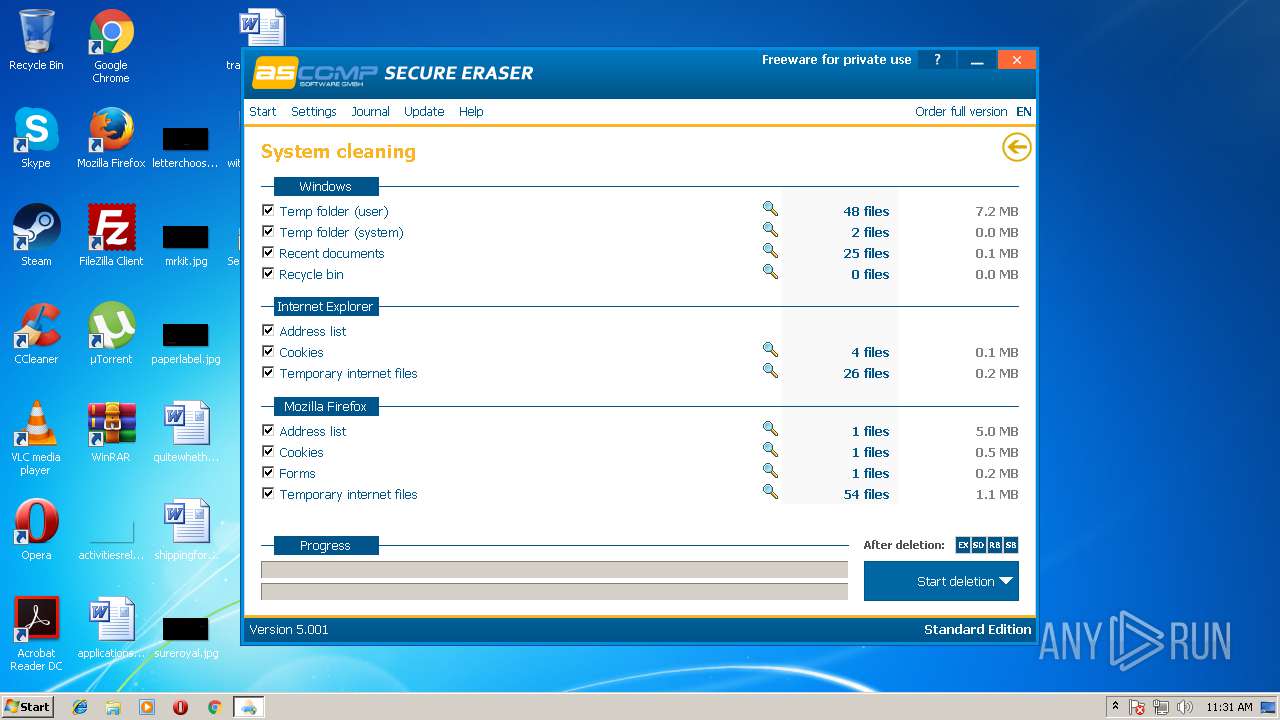1280x720 pixels.
Task: Click the Windows Start button
Action: coord(27,706)
